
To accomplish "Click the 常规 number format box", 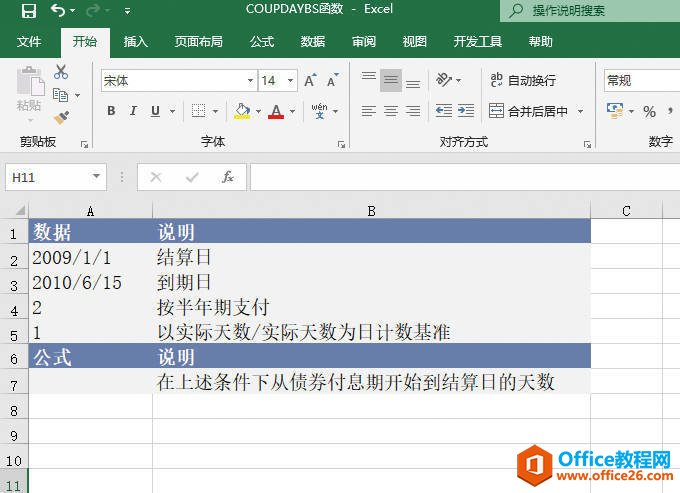I will 642,81.
